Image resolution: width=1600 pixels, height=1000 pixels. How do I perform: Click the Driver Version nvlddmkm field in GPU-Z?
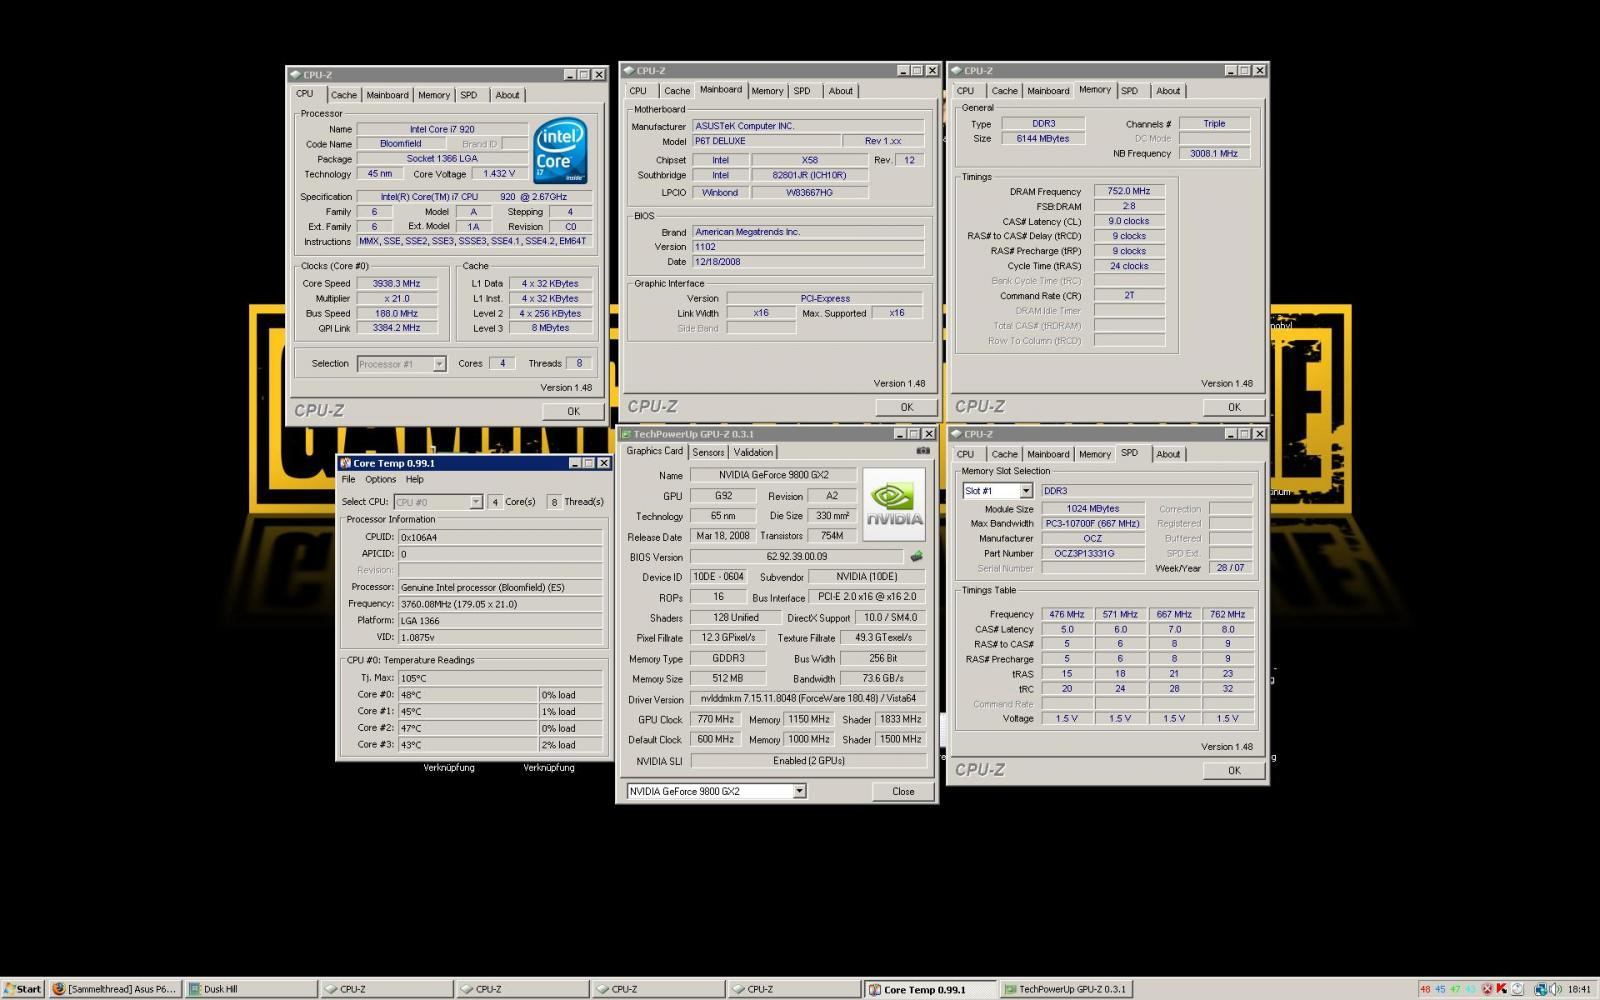[809, 699]
